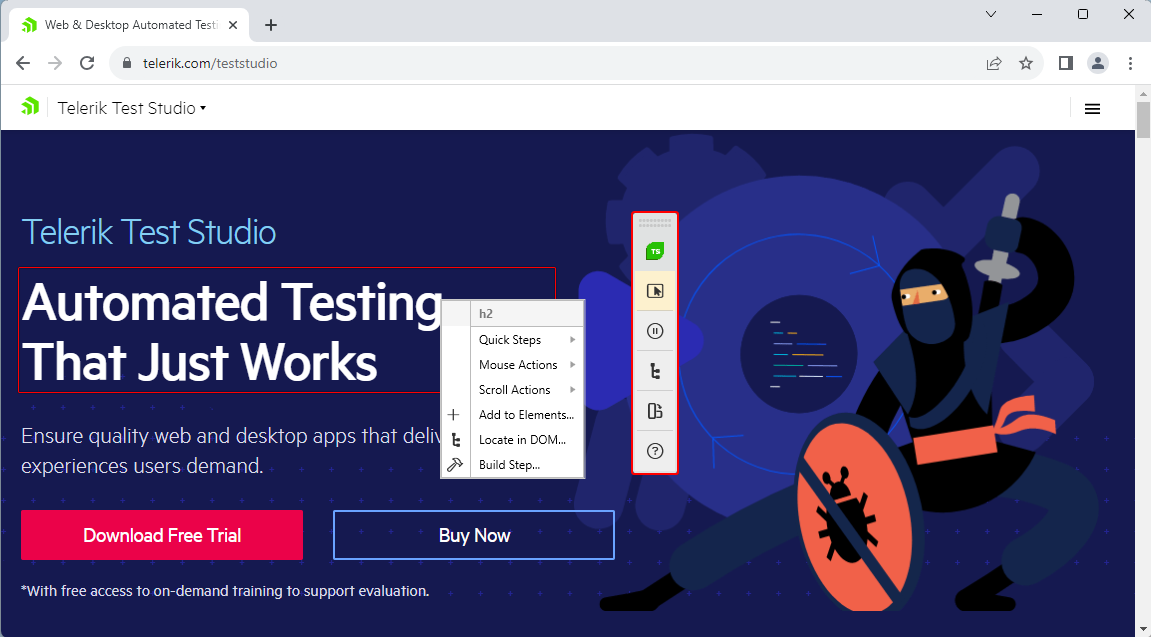This screenshot has height=637, width=1151.
Task: Open the Chrome three-dot menu
Action: [x=1130, y=63]
